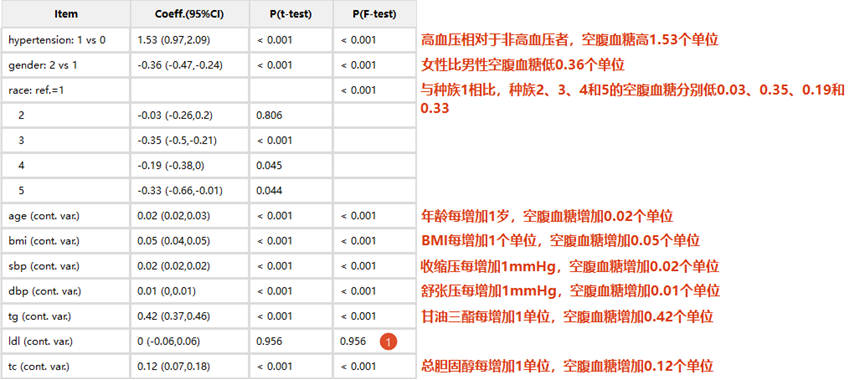The image size is (865, 380).
Task: Select the 'bmi (cont. var.)' row label
Action: click(44, 241)
